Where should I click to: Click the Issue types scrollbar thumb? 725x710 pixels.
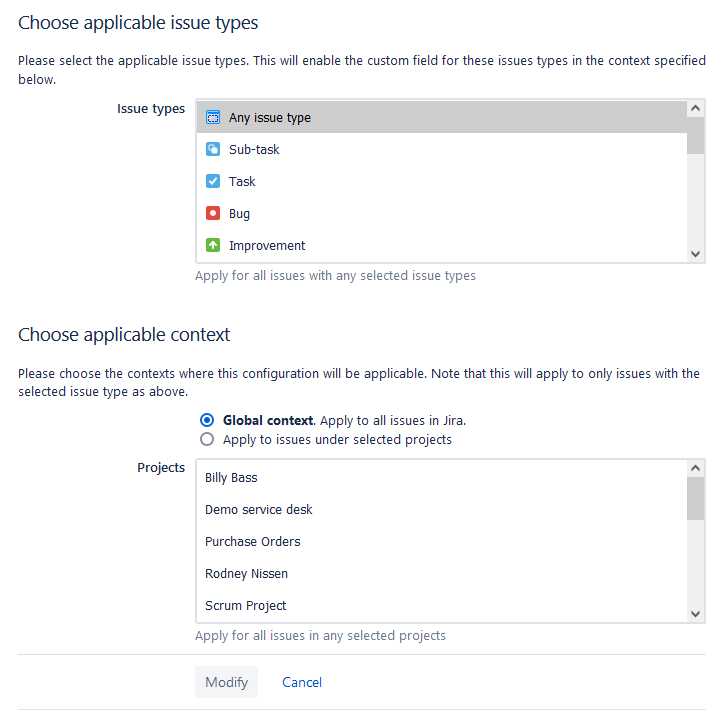(696, 134)
